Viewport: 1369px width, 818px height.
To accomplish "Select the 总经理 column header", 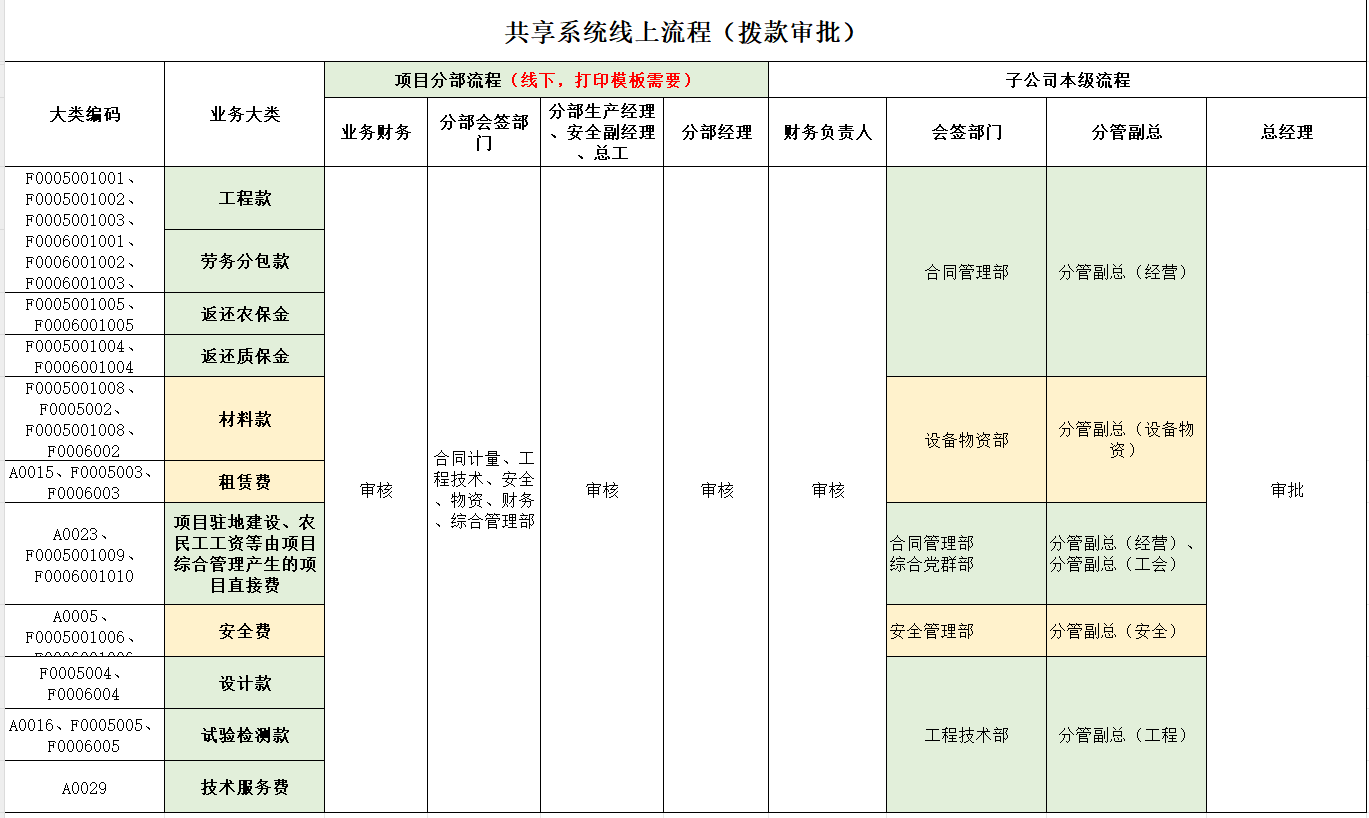I will tap(1286, 132).
